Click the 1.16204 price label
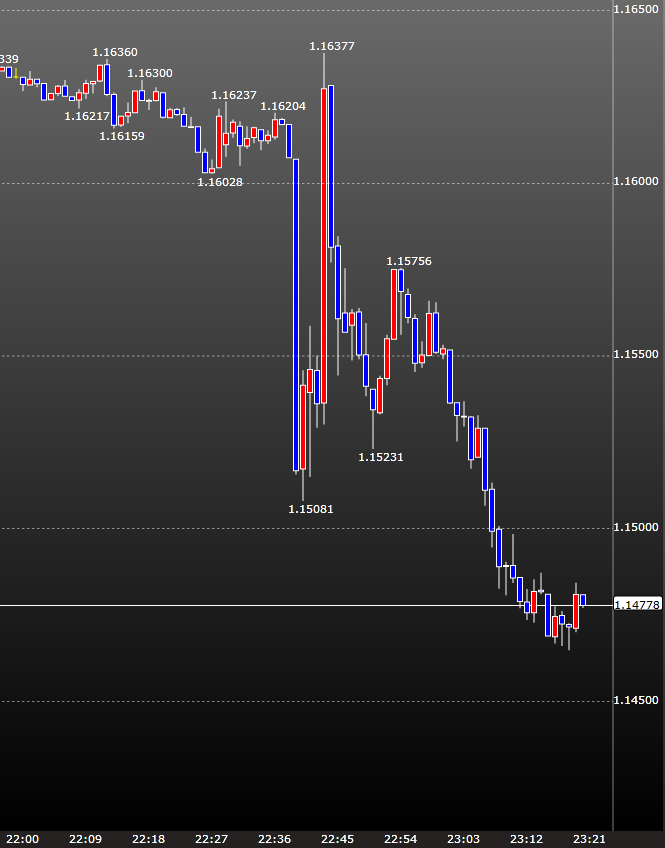This screenshot has height=848, width=665. click(x=283, y=106)
